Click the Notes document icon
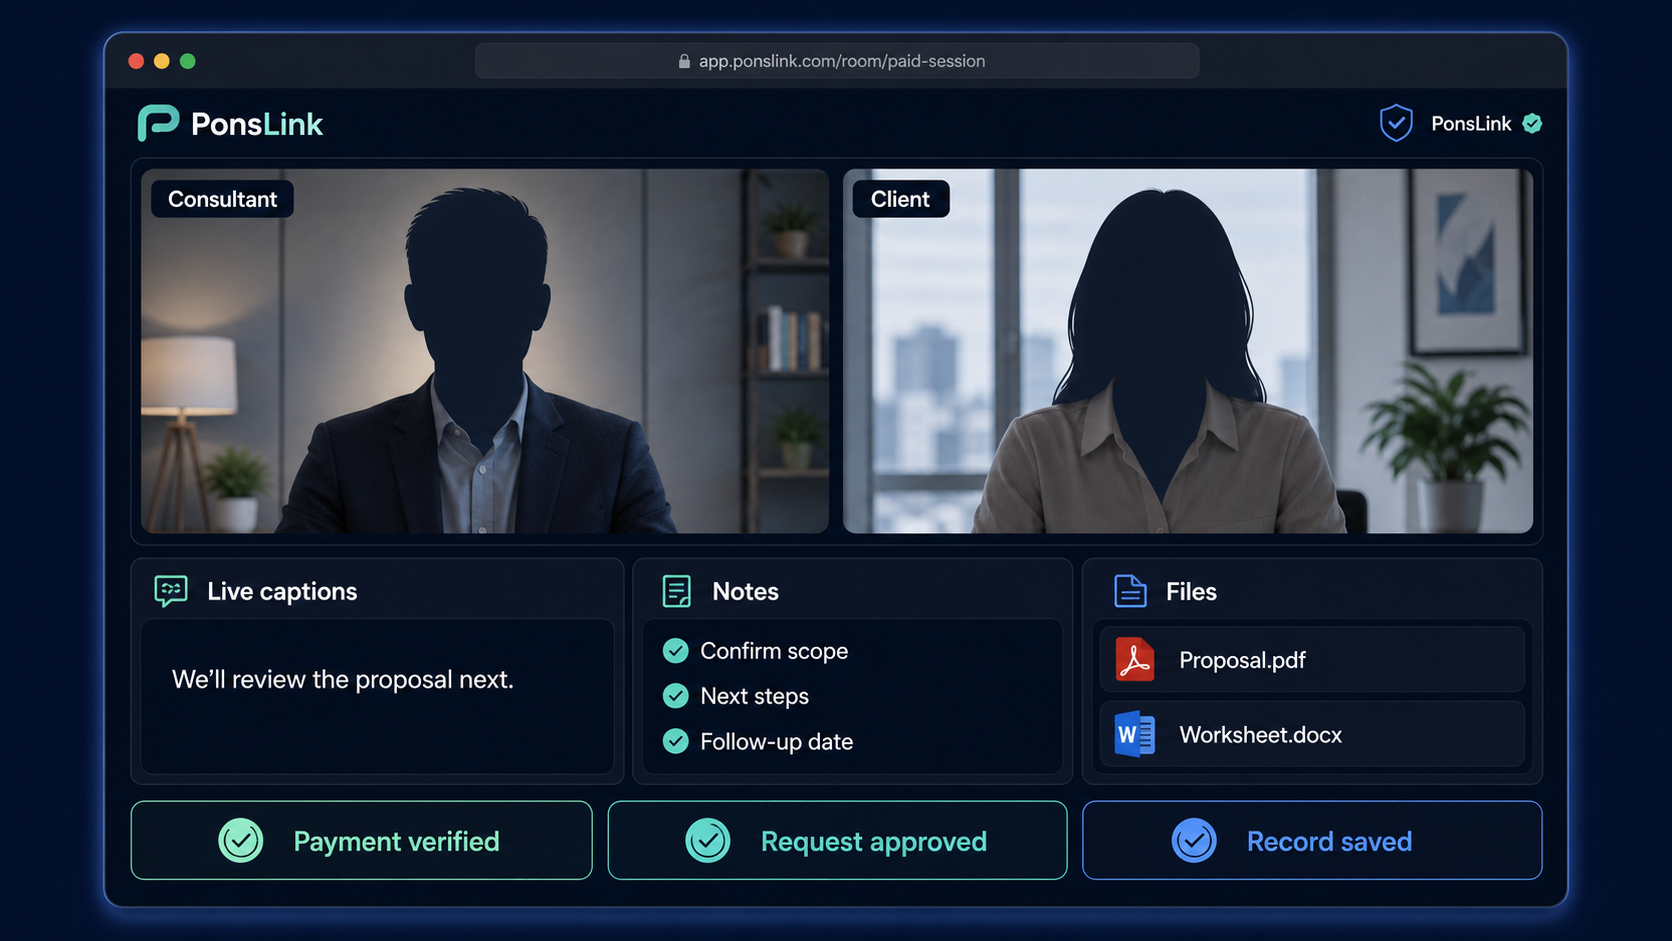Screen dimensions: 1672x941 (x=677, y=591)
